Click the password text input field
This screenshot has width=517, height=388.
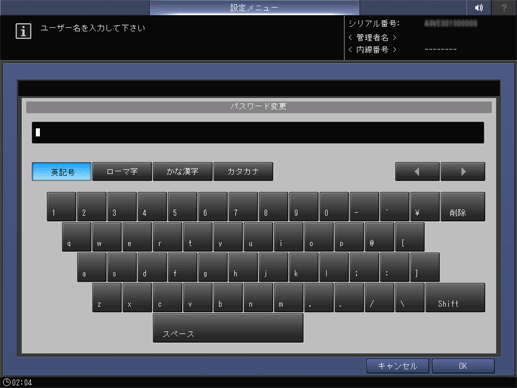pyautogui.click(x=258, y=133)
